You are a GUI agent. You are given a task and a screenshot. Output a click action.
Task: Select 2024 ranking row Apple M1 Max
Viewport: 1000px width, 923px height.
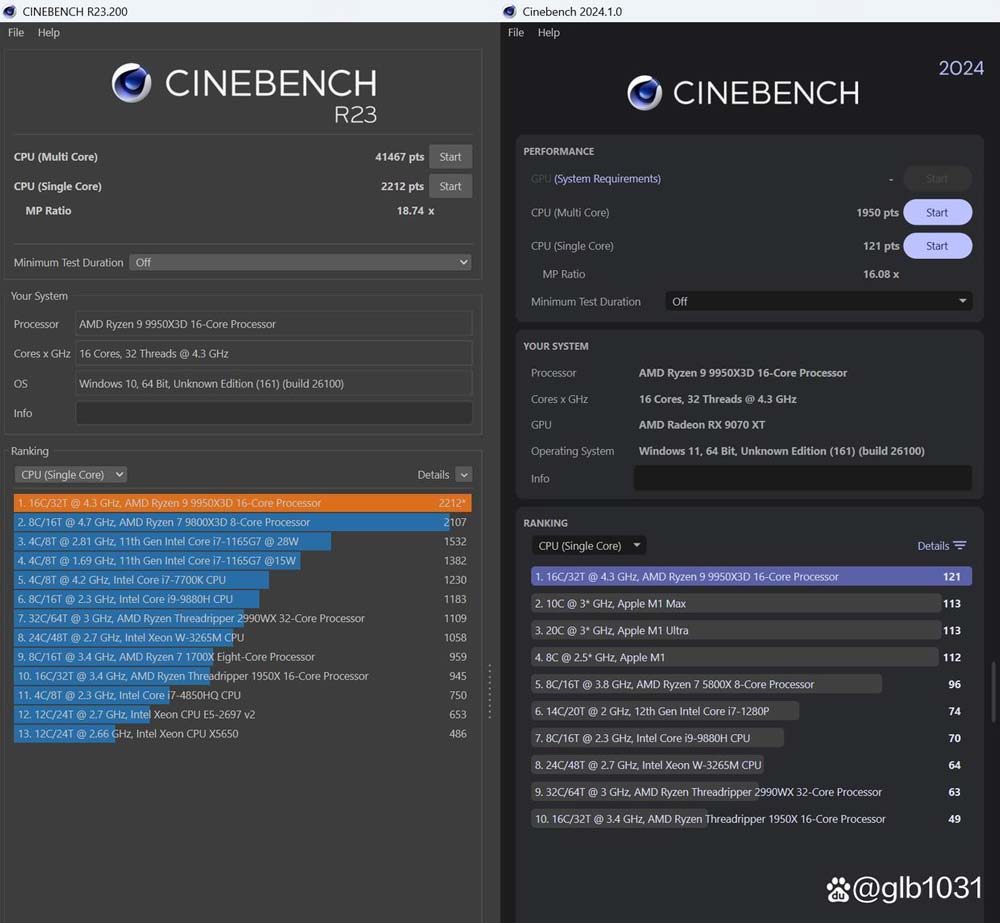(x=751, y=603)
